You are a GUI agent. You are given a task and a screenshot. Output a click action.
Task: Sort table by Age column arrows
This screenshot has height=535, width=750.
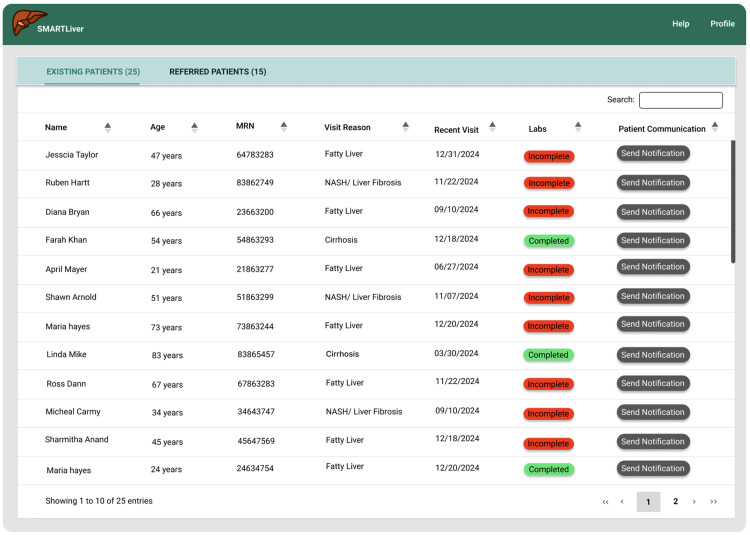(x=194, y=127)
